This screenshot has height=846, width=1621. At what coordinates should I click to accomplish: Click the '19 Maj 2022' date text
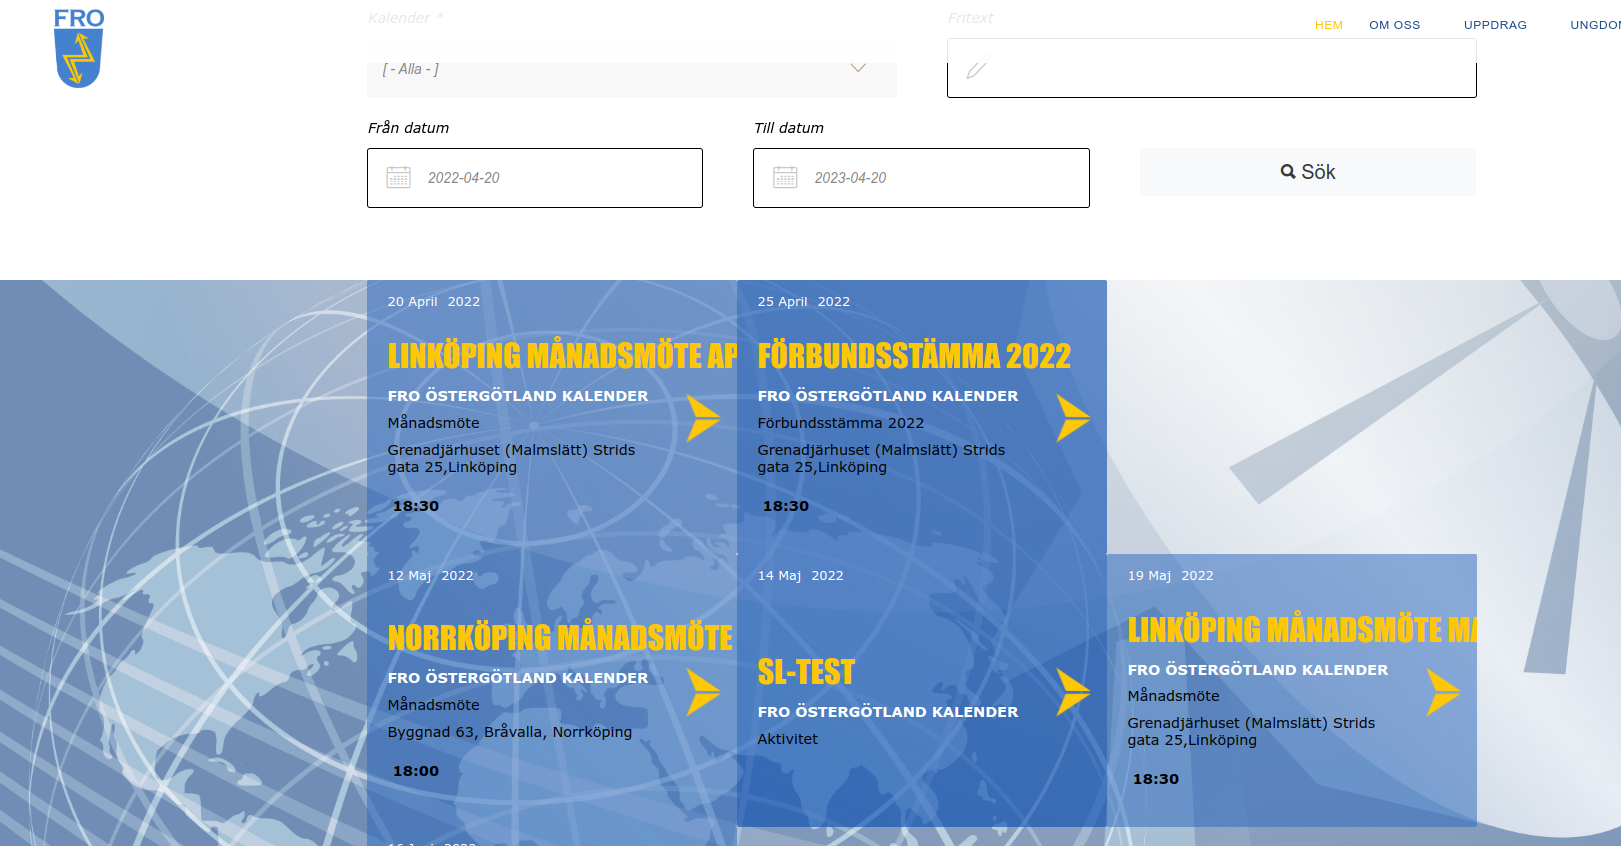pos(1171,576)
